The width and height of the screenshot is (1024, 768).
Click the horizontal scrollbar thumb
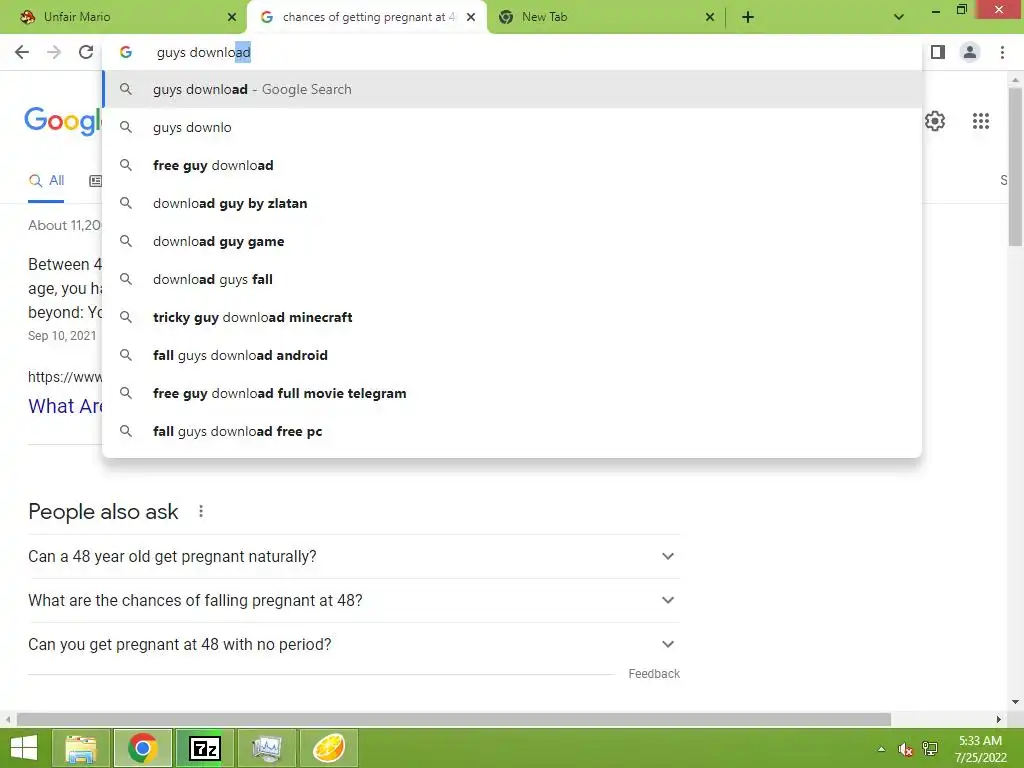454,719
